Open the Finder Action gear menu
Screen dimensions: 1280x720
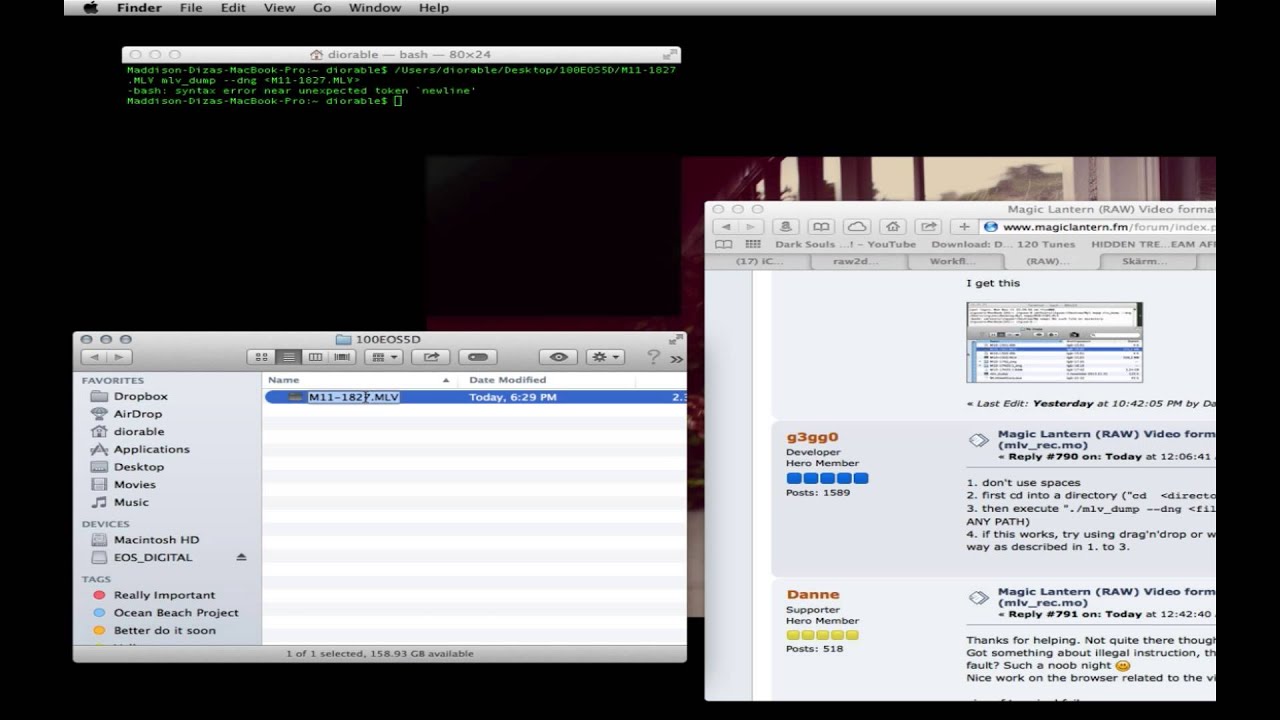tap(605, 357)
